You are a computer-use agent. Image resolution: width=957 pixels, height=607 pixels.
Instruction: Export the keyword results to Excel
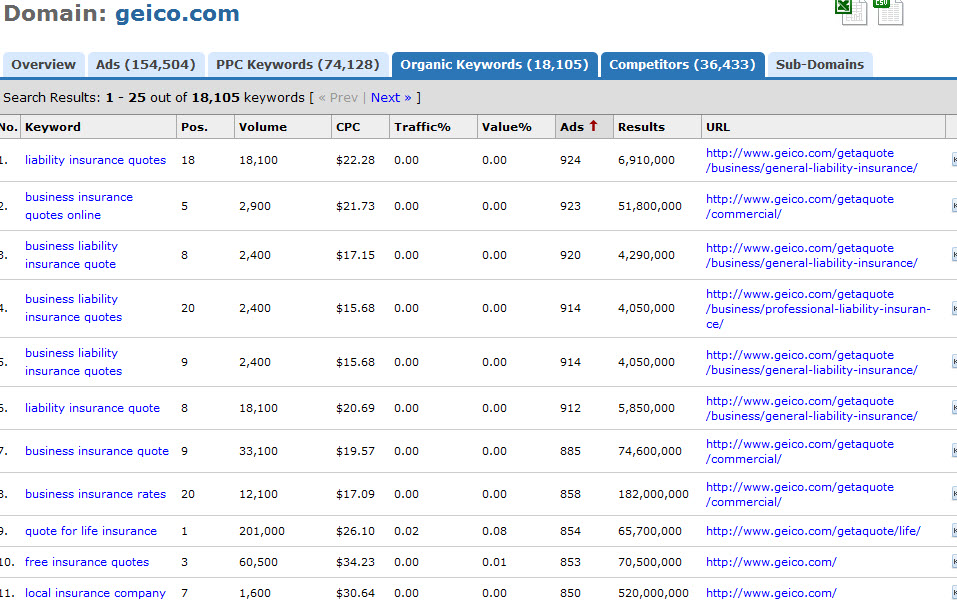pyautogui.click(x=851, y=12)
